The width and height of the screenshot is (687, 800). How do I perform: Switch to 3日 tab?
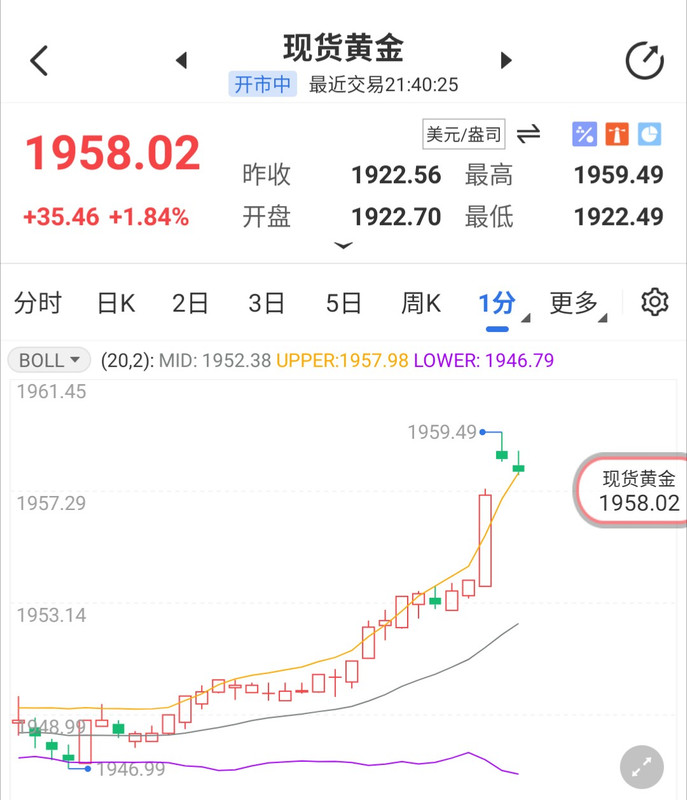coord(266,303)
